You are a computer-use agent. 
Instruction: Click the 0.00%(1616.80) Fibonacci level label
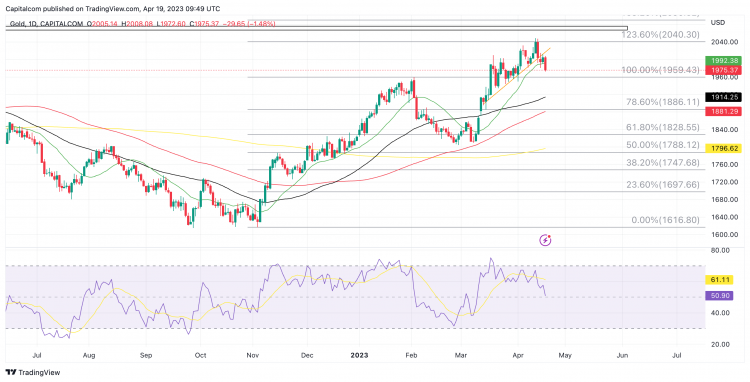665,220
